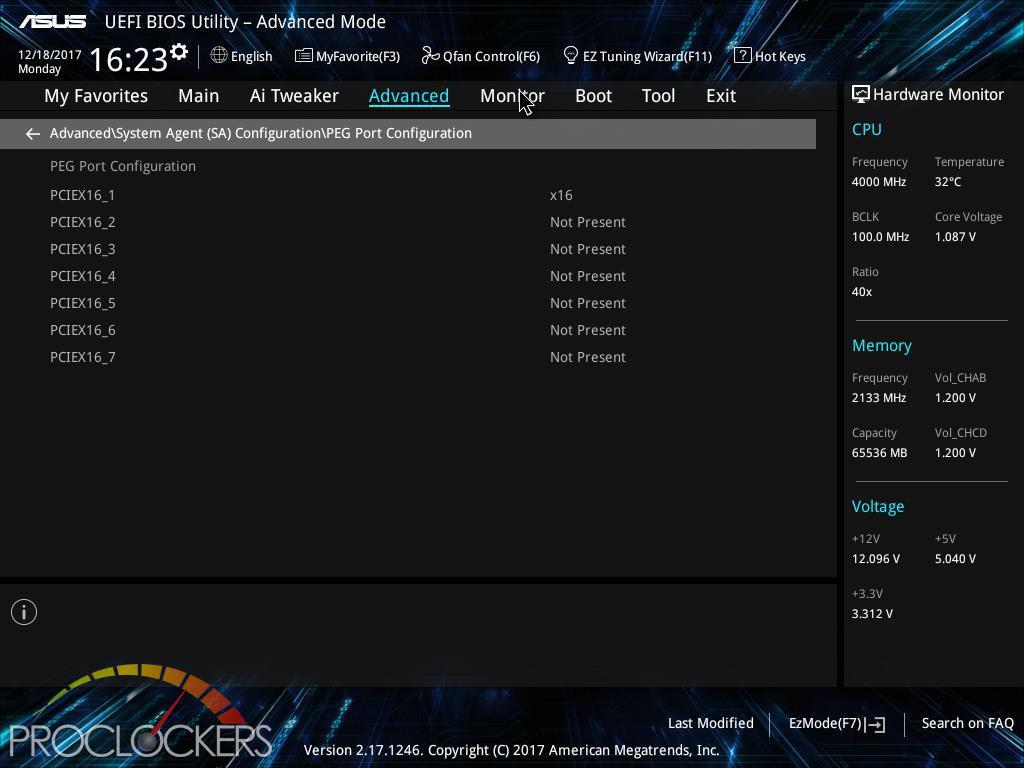Screen dimensions: 1024x768
Task: Click the Voltage section heading
Action: point(878,507)
